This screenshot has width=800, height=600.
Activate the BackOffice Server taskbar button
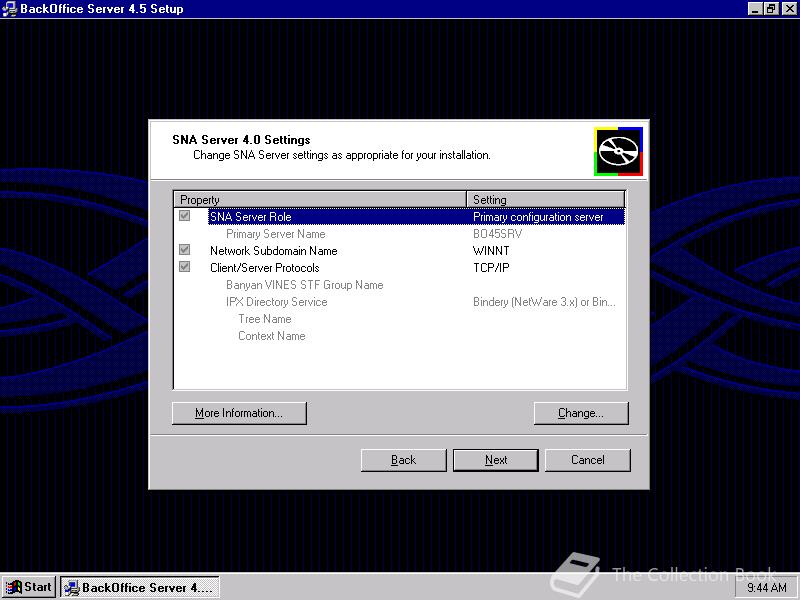(x=140, y=587)
